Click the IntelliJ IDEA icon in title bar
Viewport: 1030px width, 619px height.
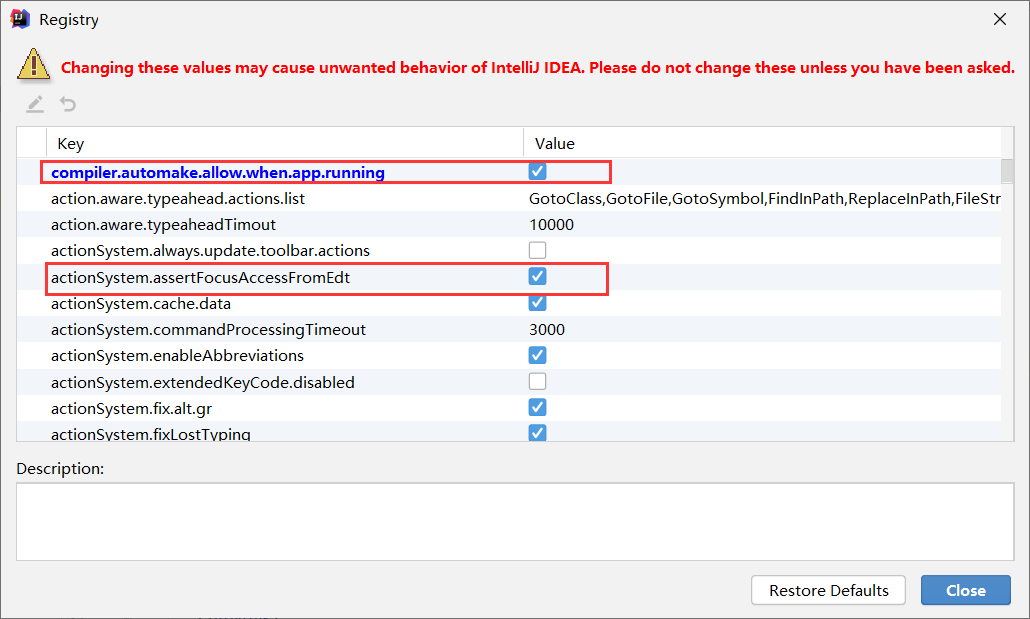click(20, 19)
